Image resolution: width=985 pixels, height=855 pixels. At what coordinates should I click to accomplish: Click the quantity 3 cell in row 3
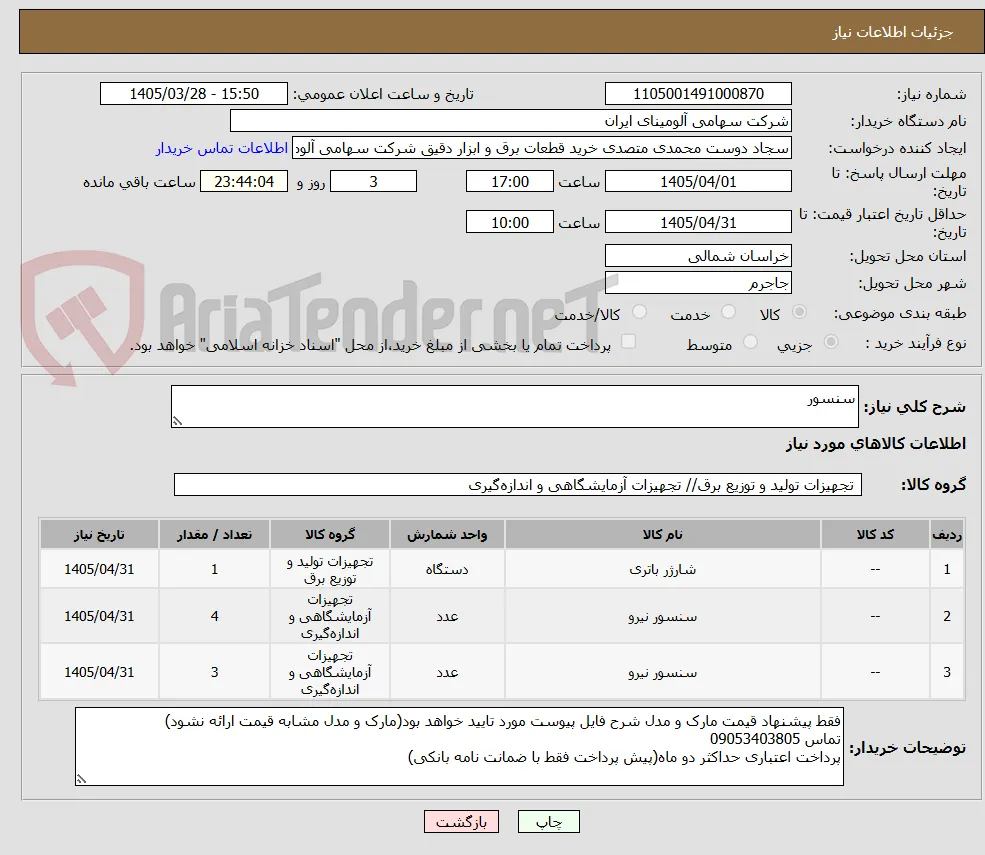click(214, 672)
